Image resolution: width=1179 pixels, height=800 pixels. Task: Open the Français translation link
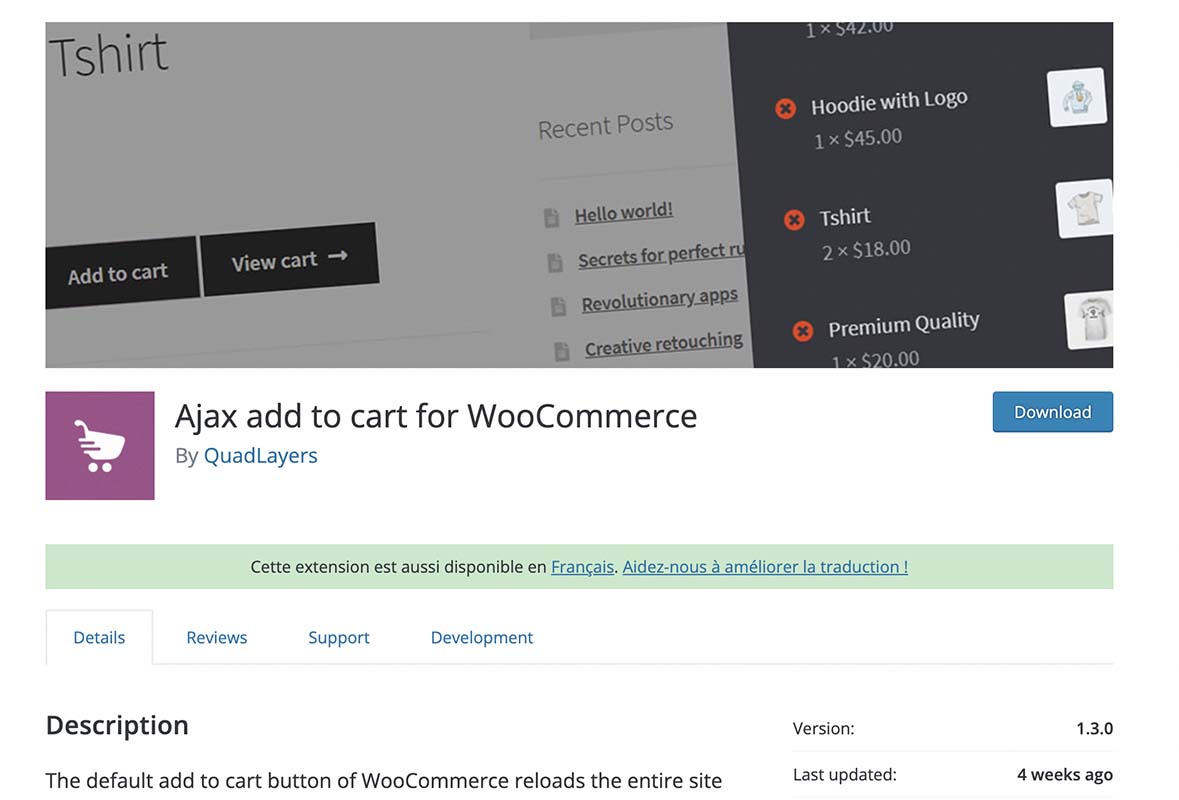point(581,567)
